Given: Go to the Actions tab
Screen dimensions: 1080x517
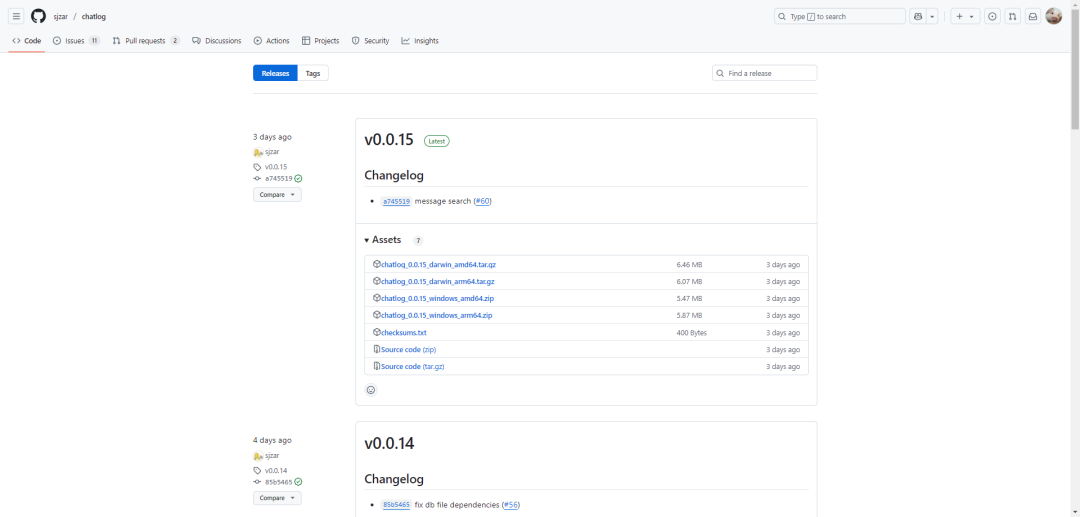Looking at the screenshot, I should [271, 41].
